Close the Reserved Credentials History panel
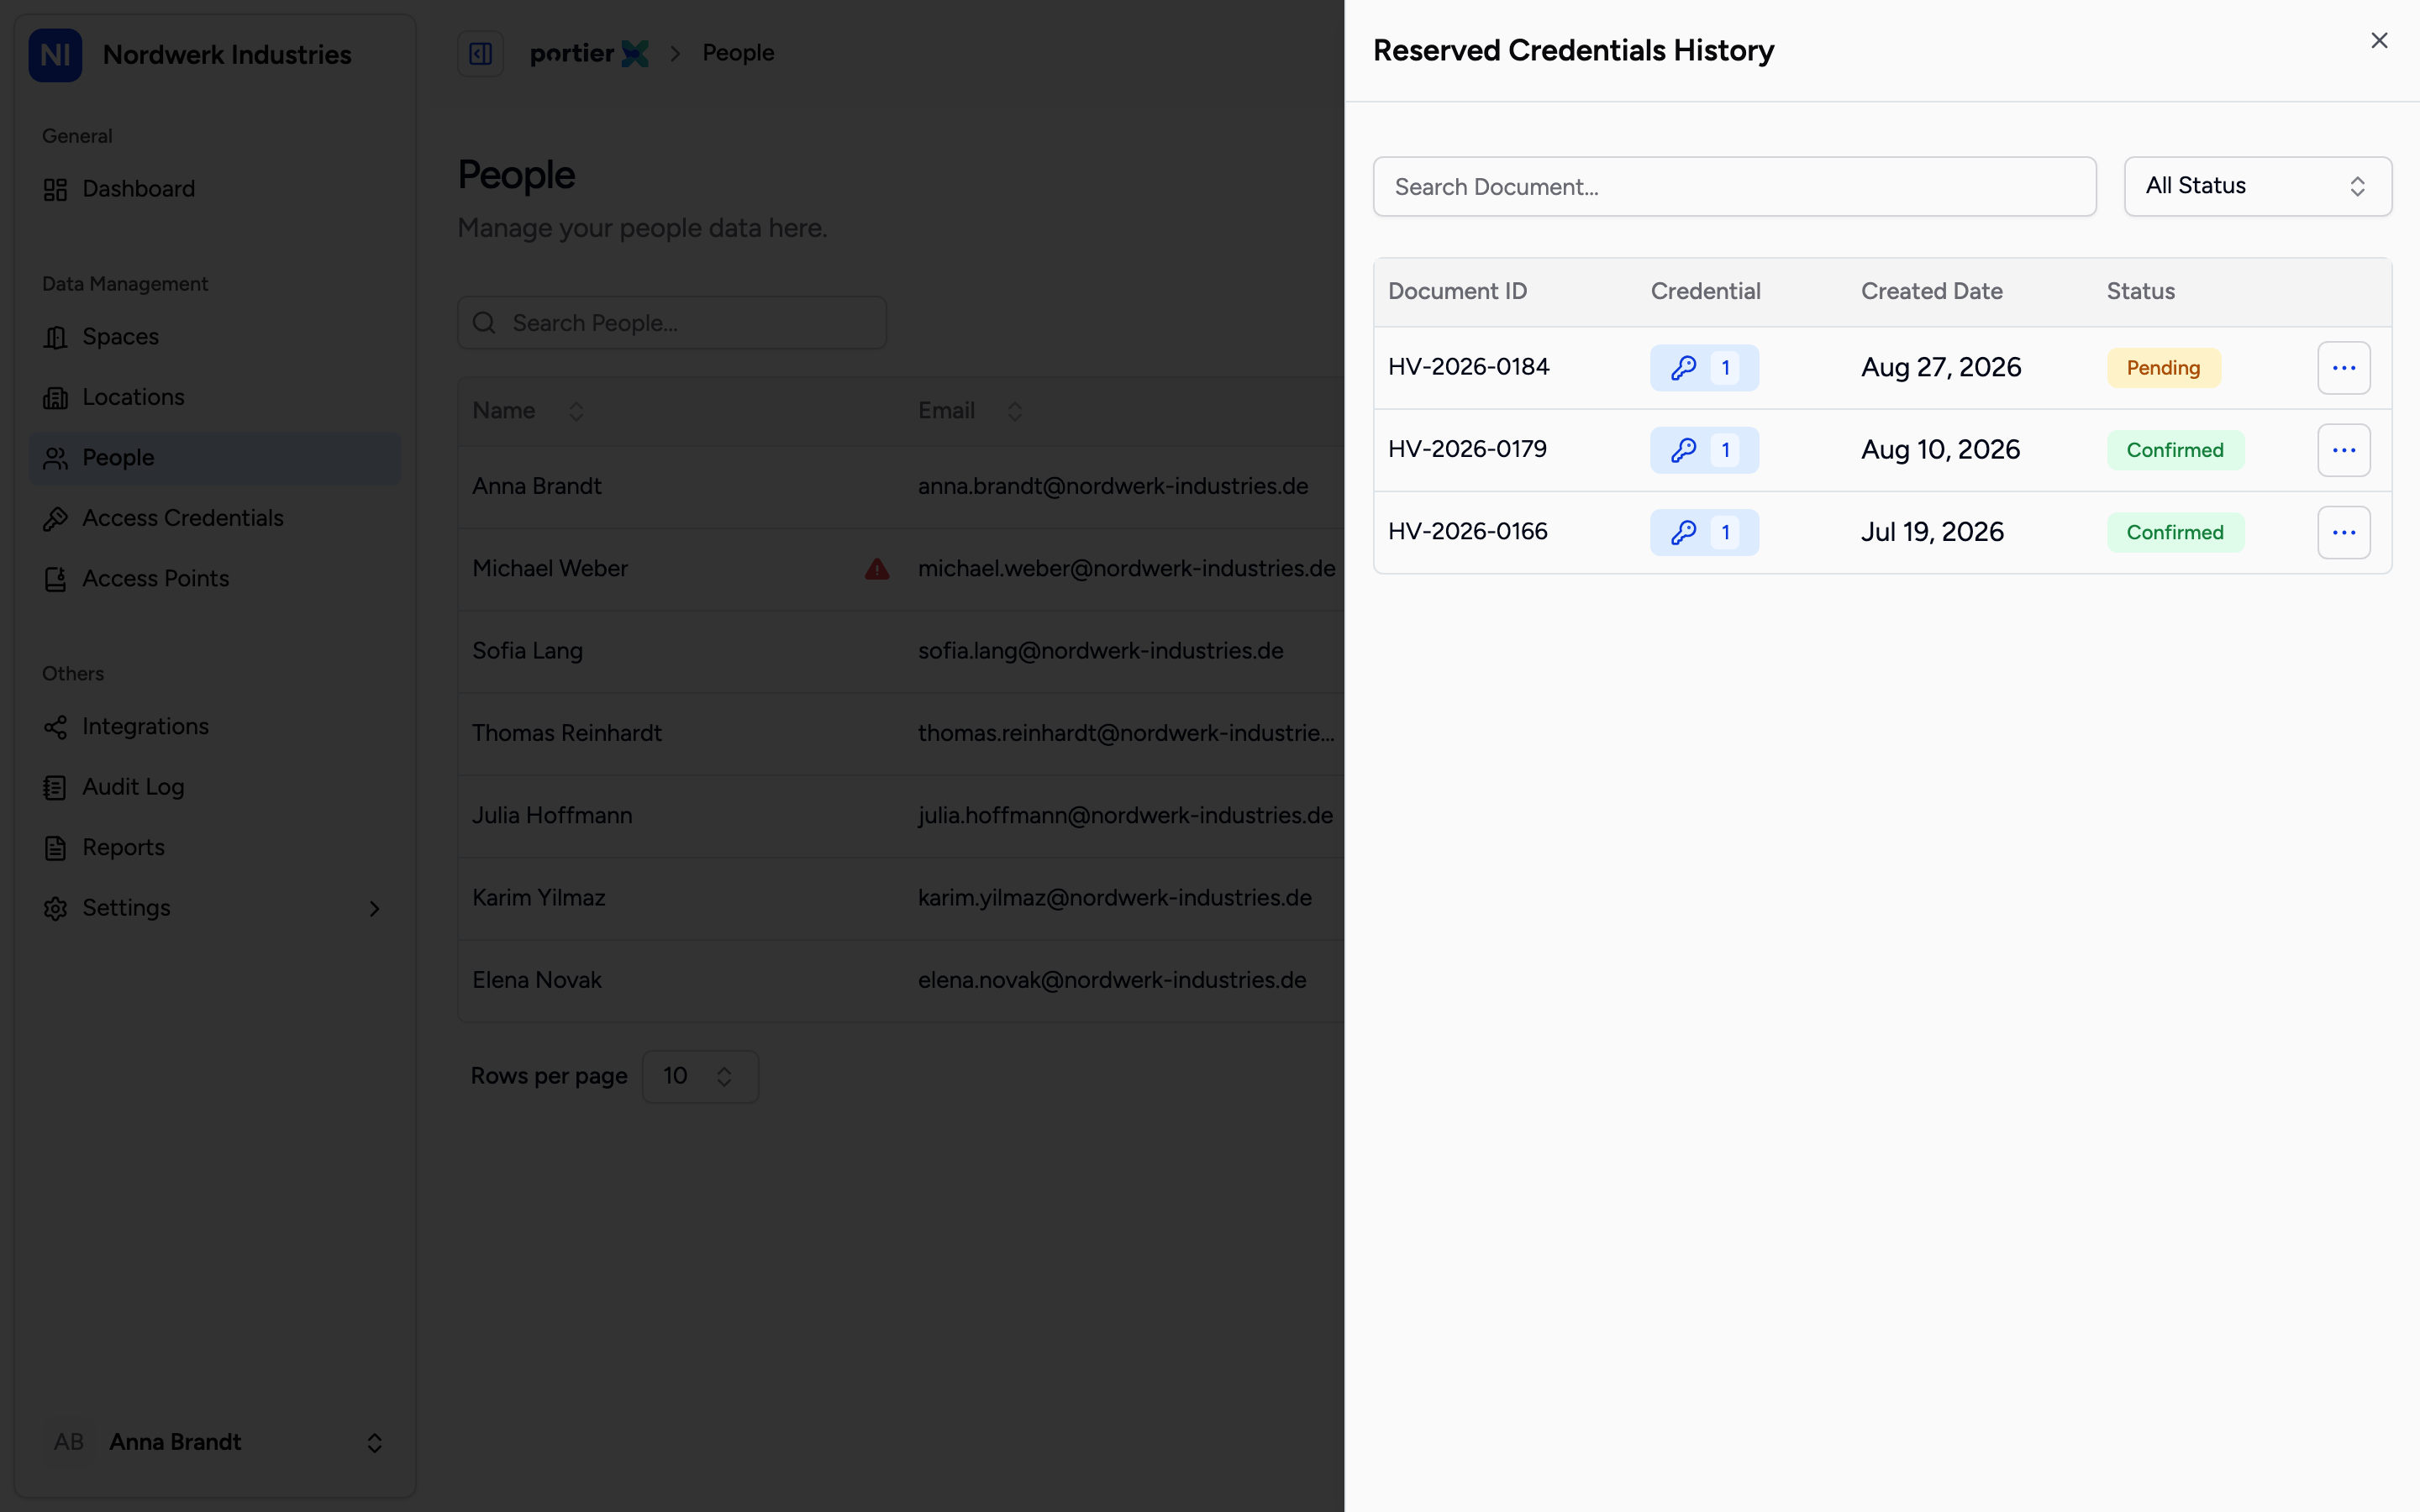The width and height of the screenshot is (2420, 1512). [2379, 40]
